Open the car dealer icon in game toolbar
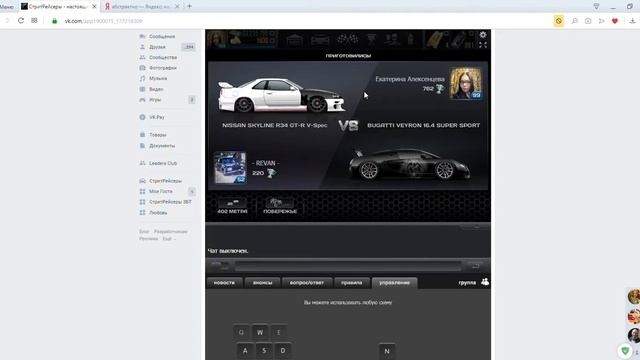 320,40
